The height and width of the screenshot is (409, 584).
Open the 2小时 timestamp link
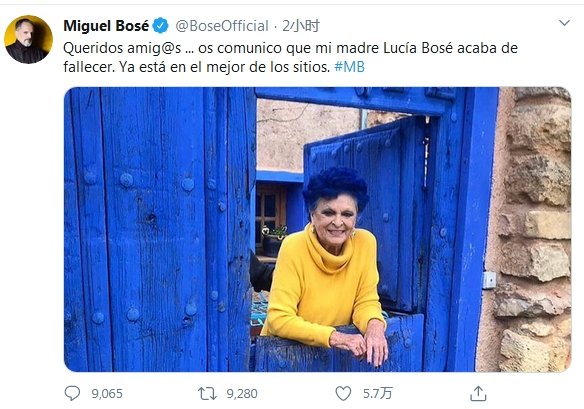click(x=301, y=26)
